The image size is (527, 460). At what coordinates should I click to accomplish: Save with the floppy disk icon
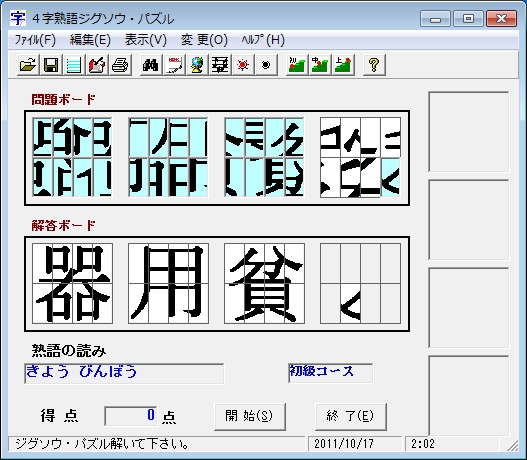coord(51,65)
